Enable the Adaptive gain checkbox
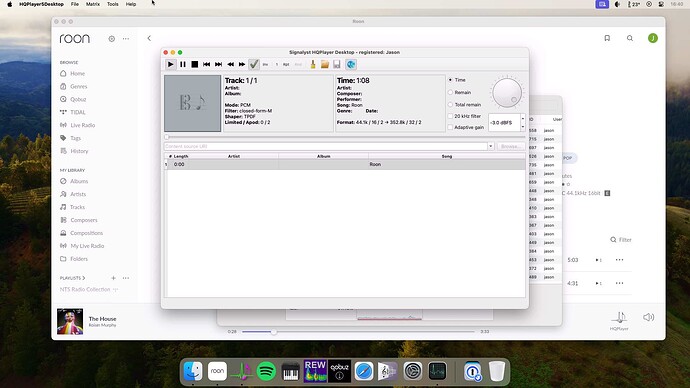The width and height of the screenshot is (690, 388). coord(450,127)
